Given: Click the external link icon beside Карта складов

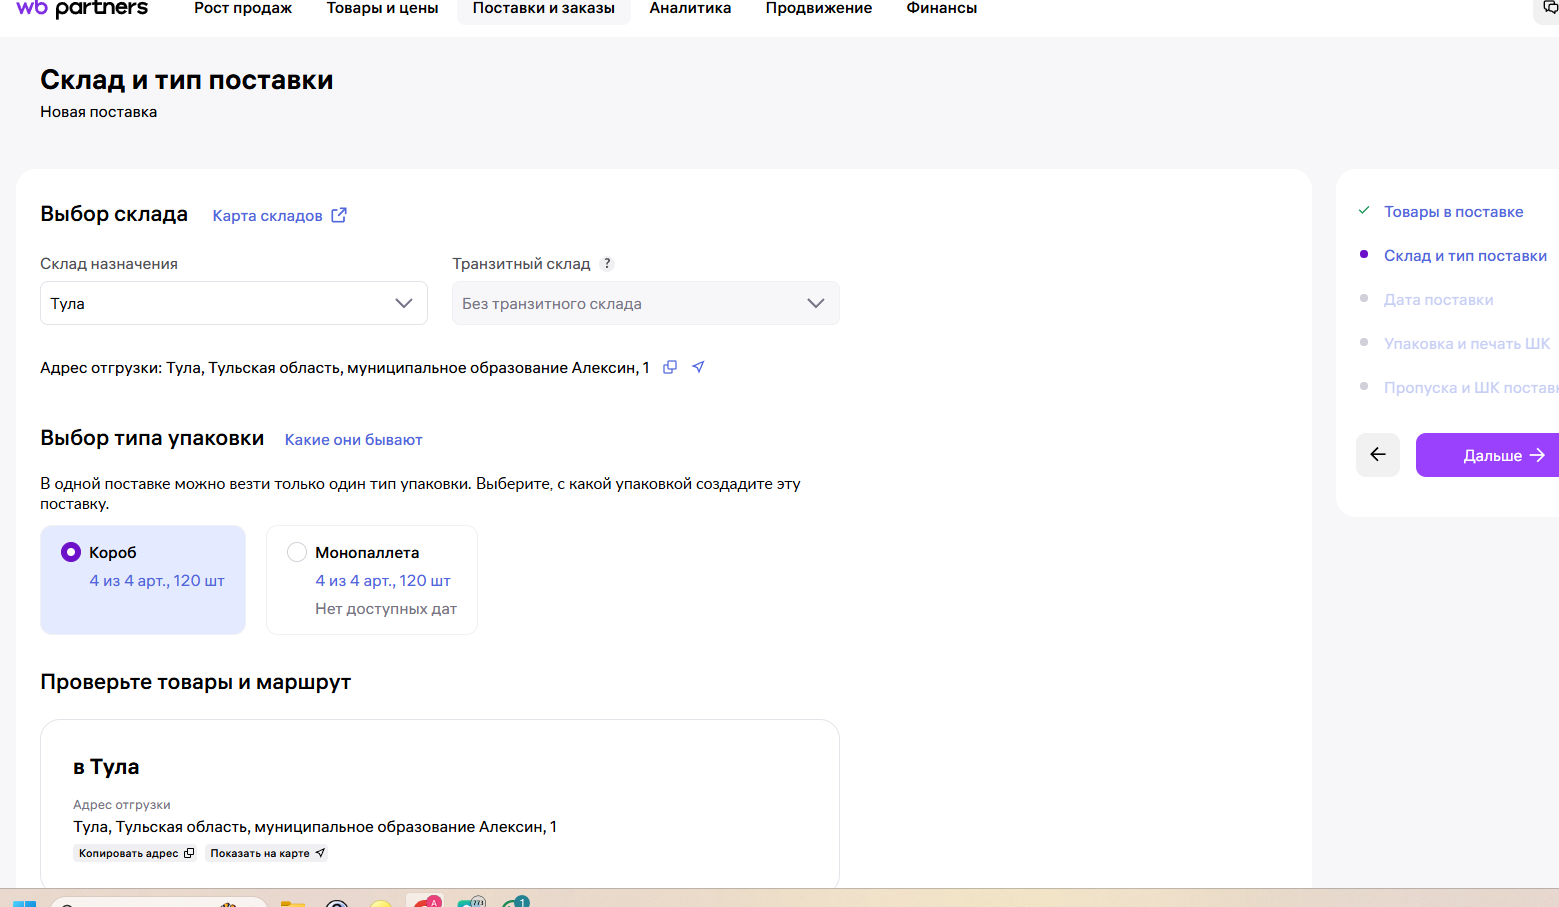Looking at the screenshot, I should (339, 215).
